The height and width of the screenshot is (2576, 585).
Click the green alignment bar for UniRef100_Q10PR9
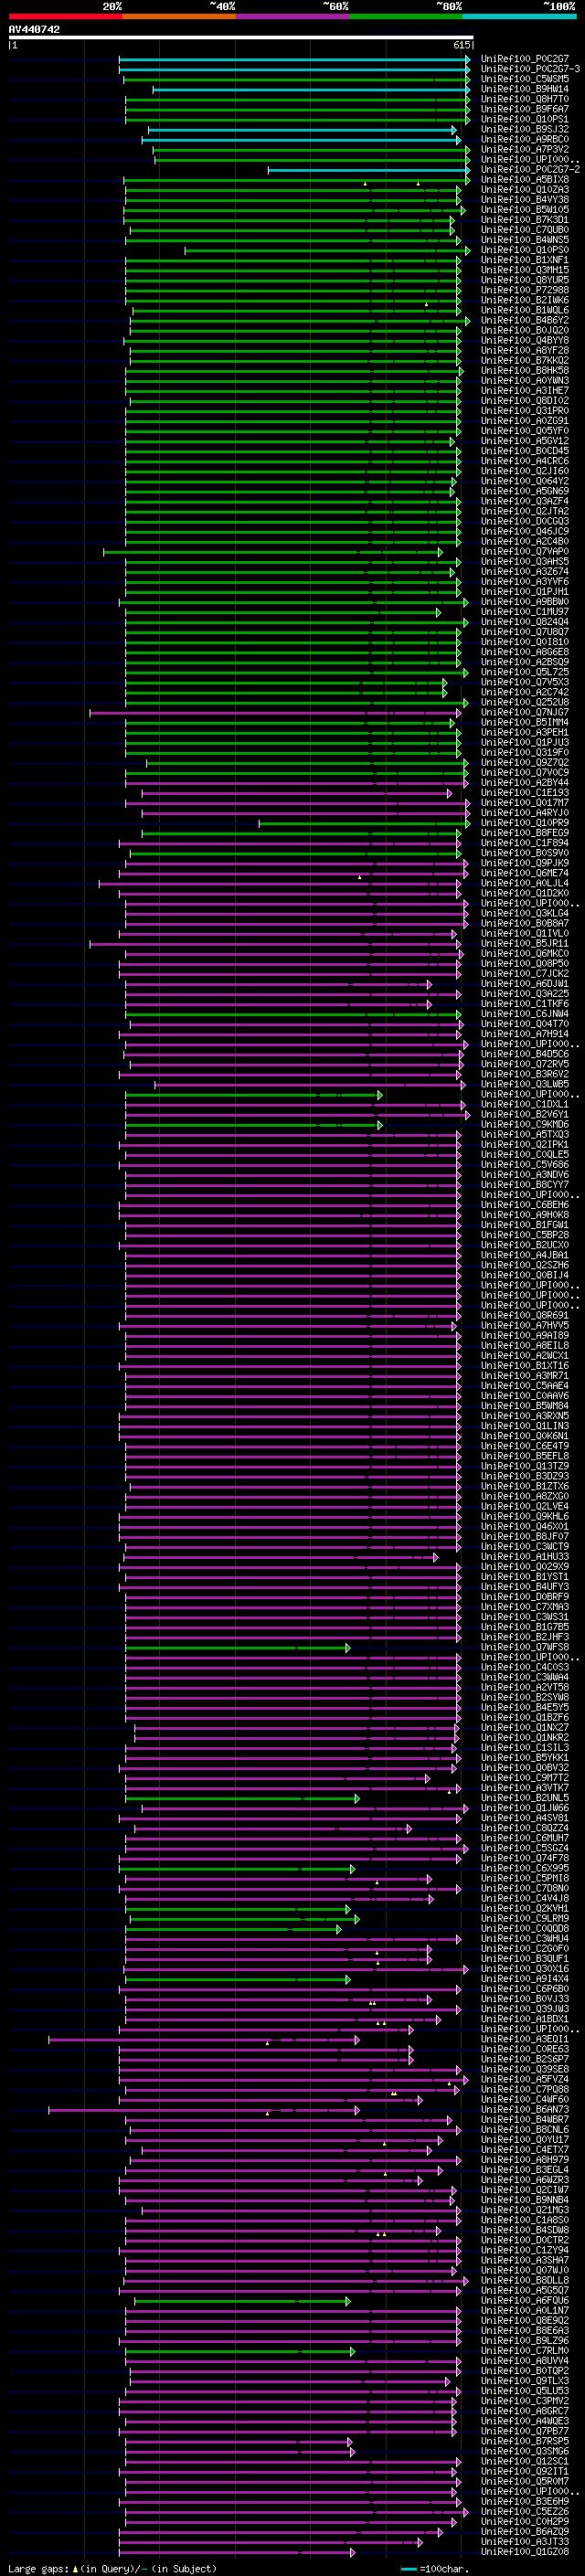pos(364,823)
